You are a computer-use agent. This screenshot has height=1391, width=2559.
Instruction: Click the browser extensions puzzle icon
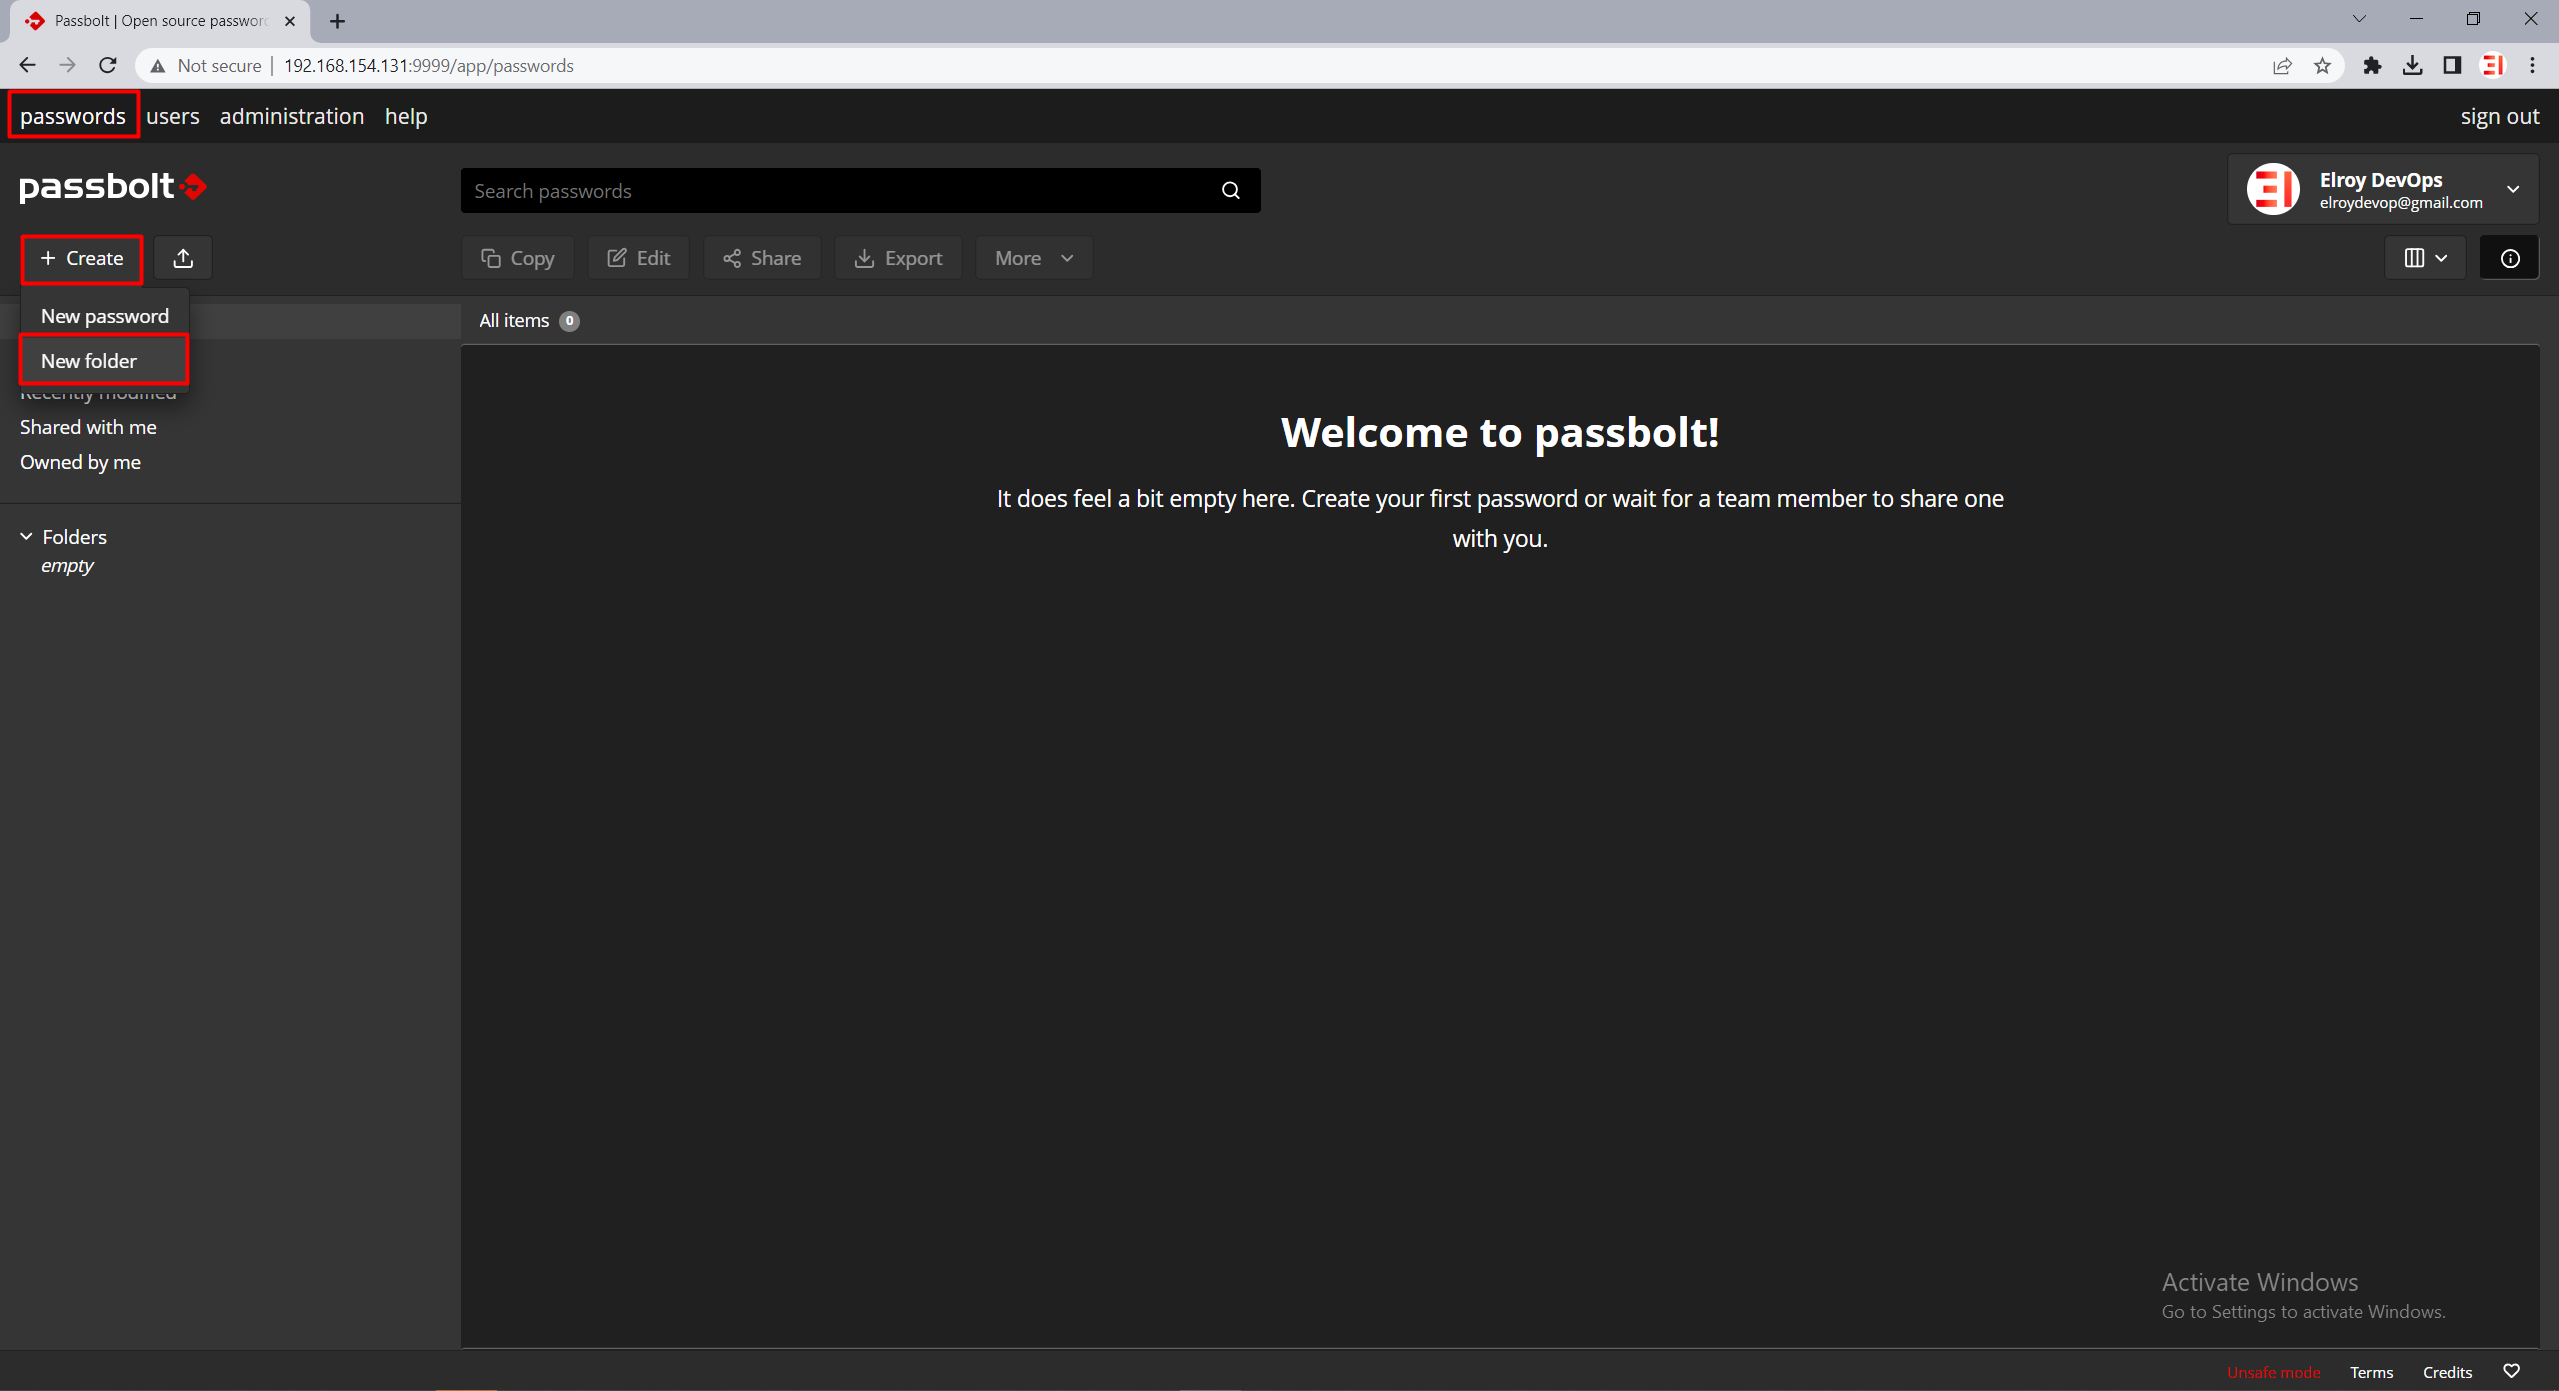click(2372, 66)
